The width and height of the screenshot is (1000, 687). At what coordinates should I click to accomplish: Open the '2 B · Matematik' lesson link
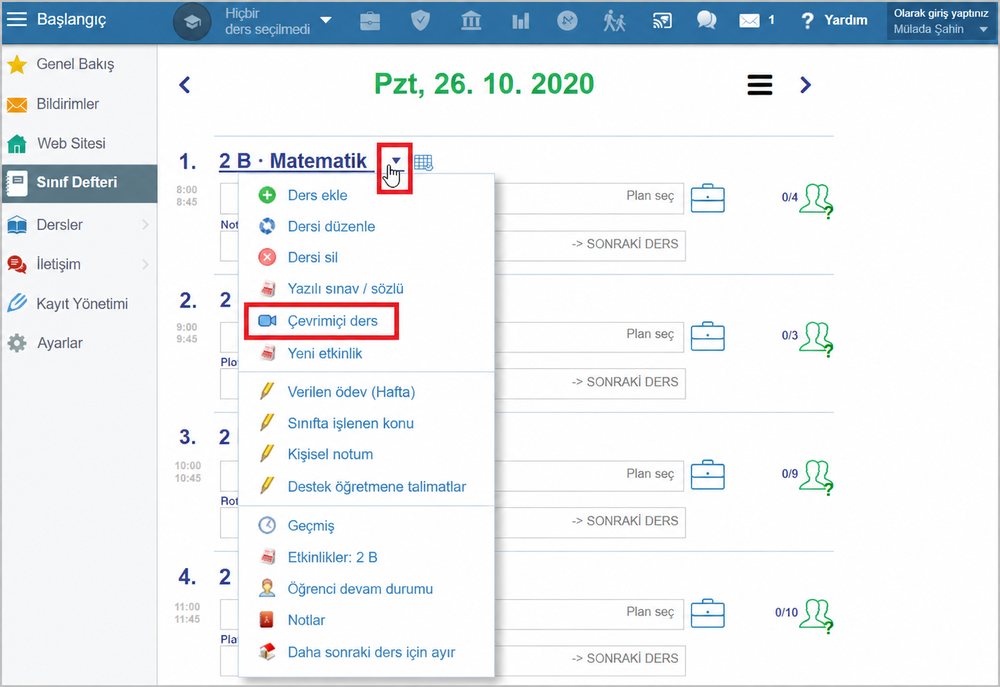293,161
